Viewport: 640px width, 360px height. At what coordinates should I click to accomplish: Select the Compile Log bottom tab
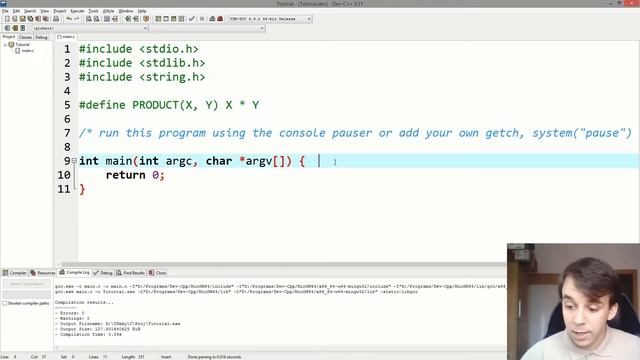74,272
